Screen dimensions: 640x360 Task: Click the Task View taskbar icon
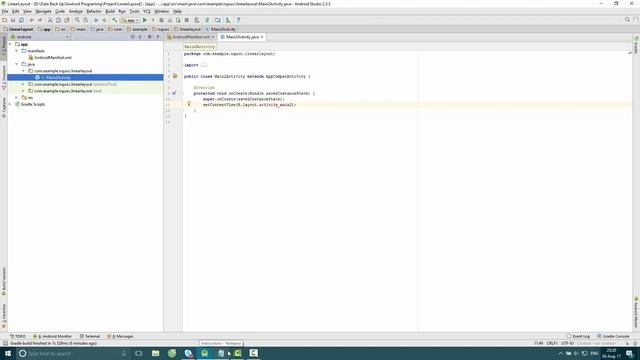[139, 353]
